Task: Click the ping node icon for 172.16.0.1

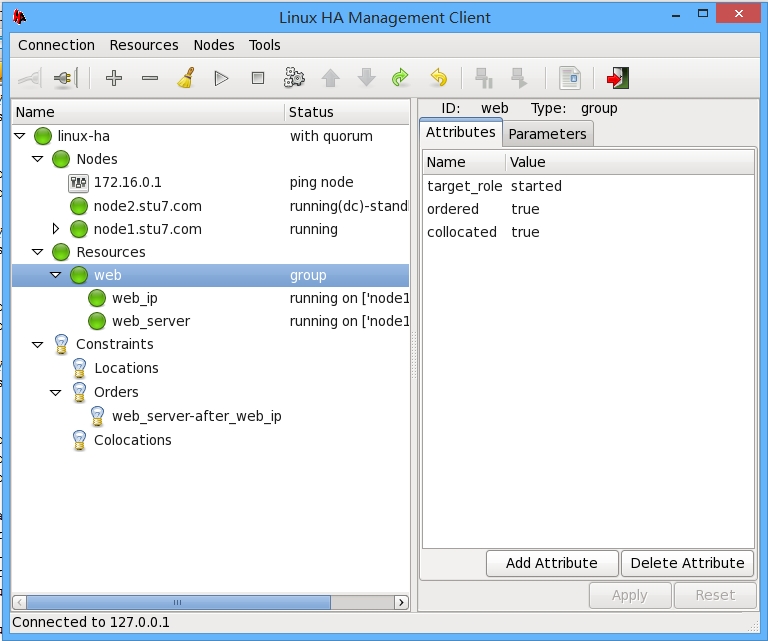Action: coord(78,183)
